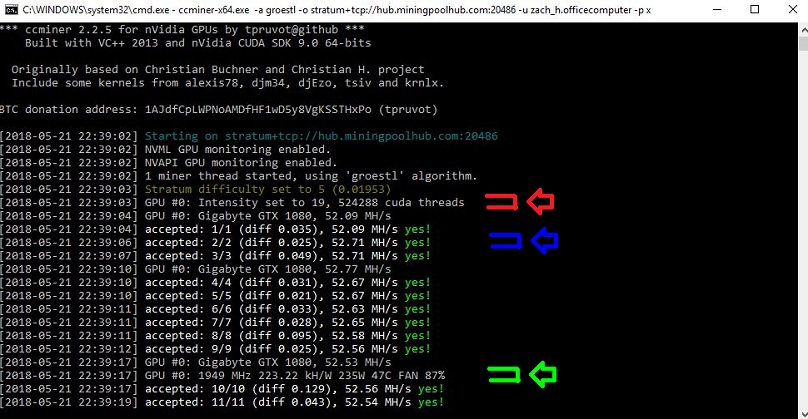Click the line 'ccminer 2.2.5 for nVidia GPUs'

click(182, 29)
